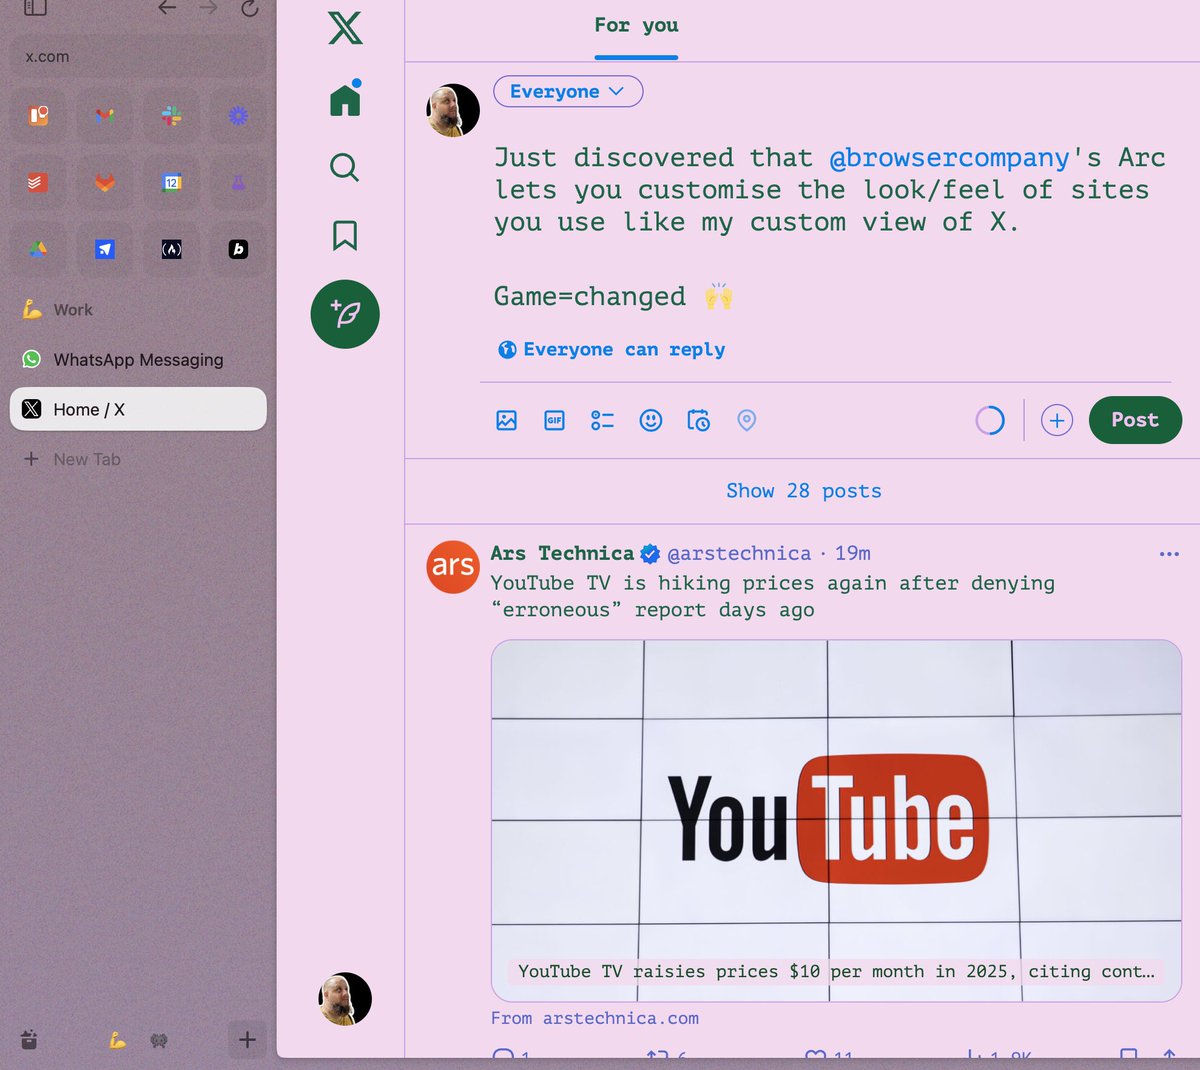This screenshot has height=1070, width=1200.
Task: Click the green Post button
Action: [1135, 420]
